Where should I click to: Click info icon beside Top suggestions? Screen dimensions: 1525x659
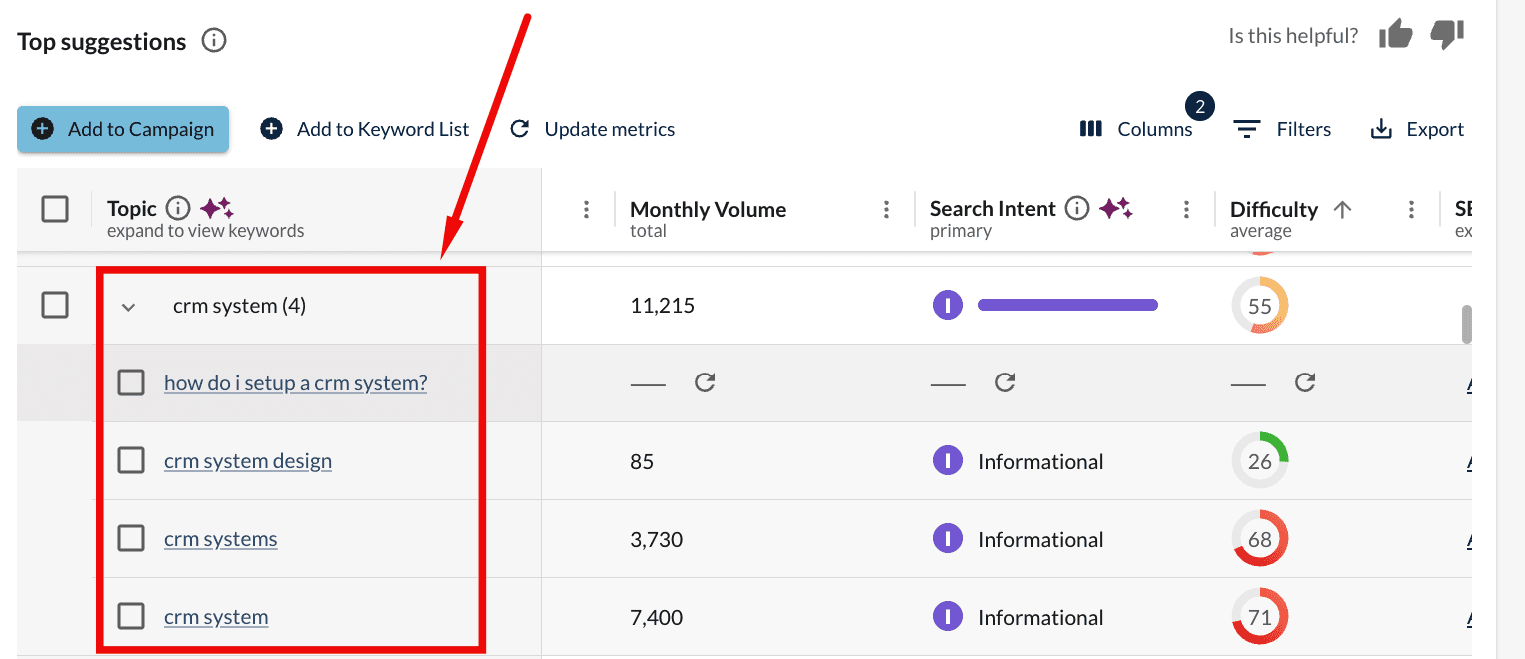[214, 41]
